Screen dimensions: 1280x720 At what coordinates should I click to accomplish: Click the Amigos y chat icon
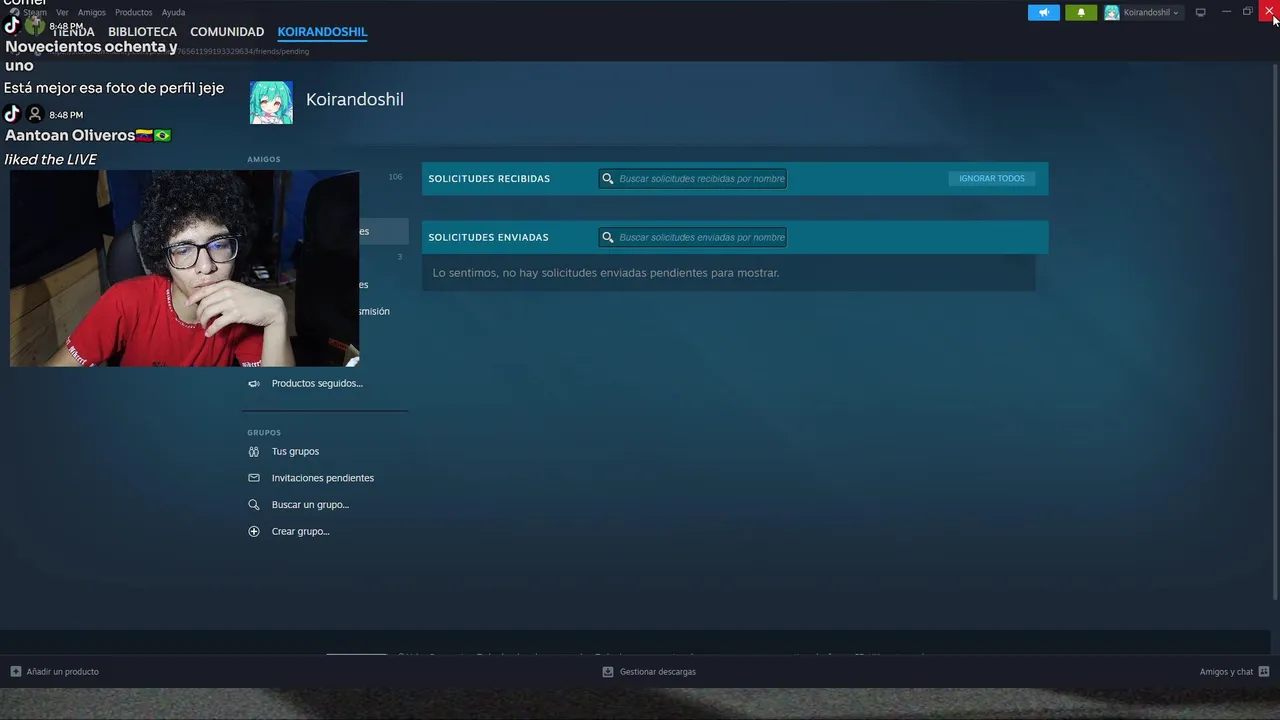(1264, 672)
